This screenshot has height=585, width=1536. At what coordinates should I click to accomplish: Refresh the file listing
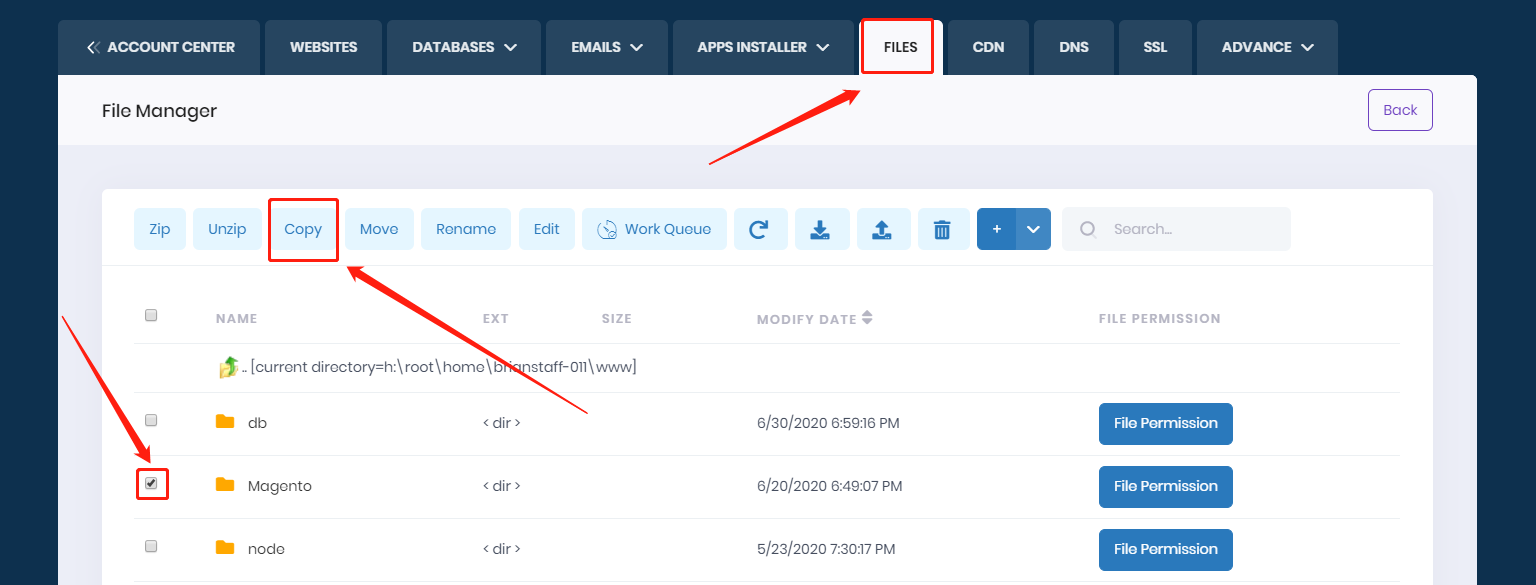click(x=761, y=229)
